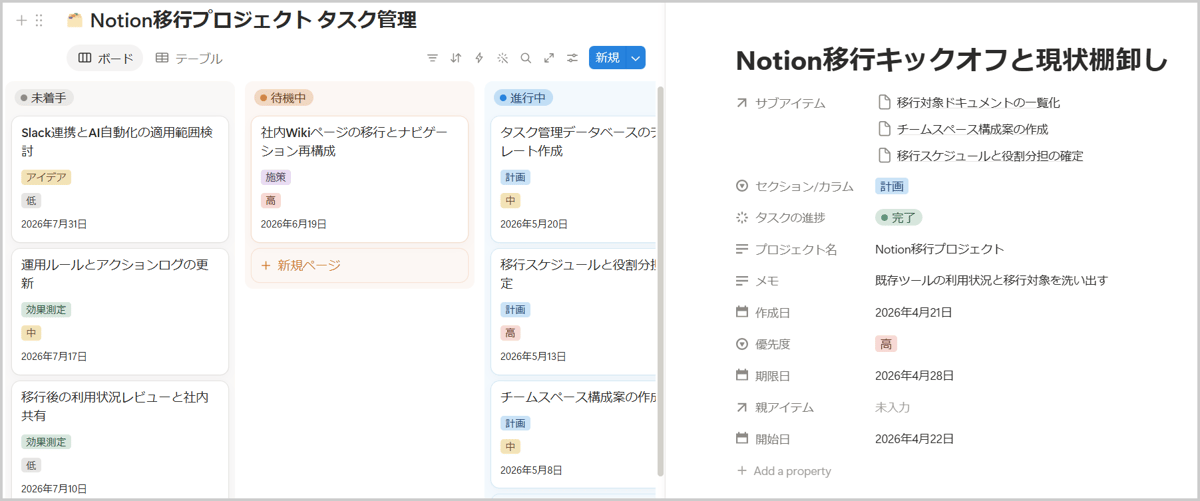Open 期限日 value 2026年4月28日 date picker

(x=914, y=375)
